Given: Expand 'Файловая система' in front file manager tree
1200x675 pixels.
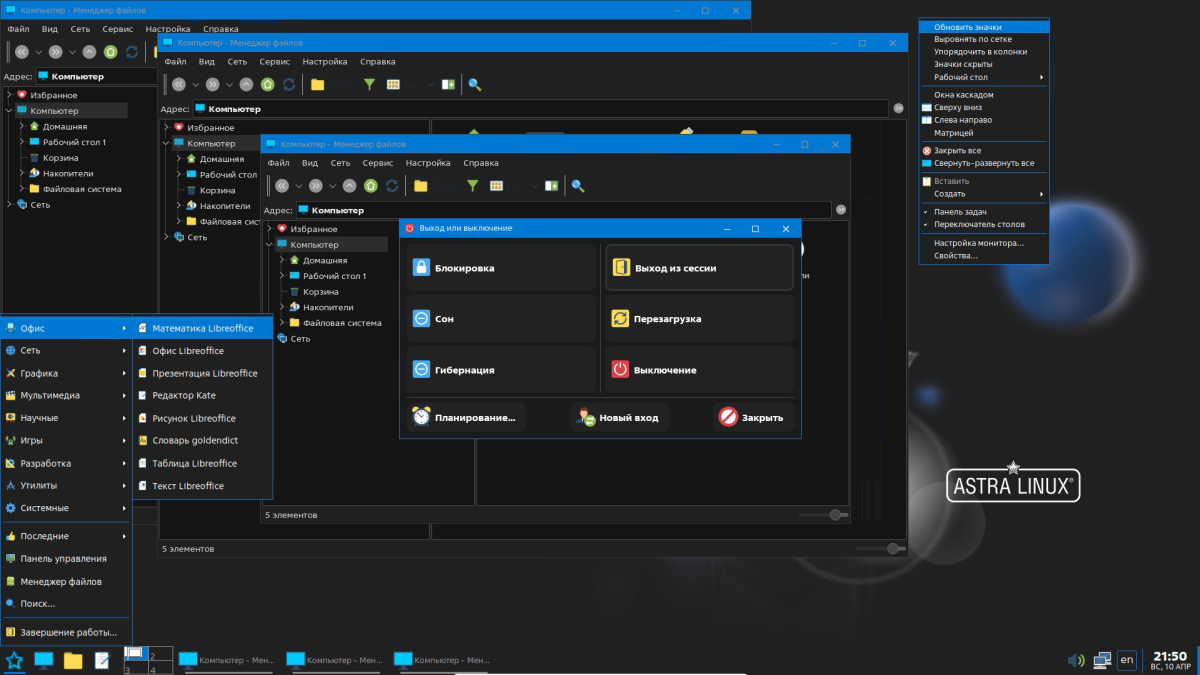Looking at the screenshot, I should 282,323.
